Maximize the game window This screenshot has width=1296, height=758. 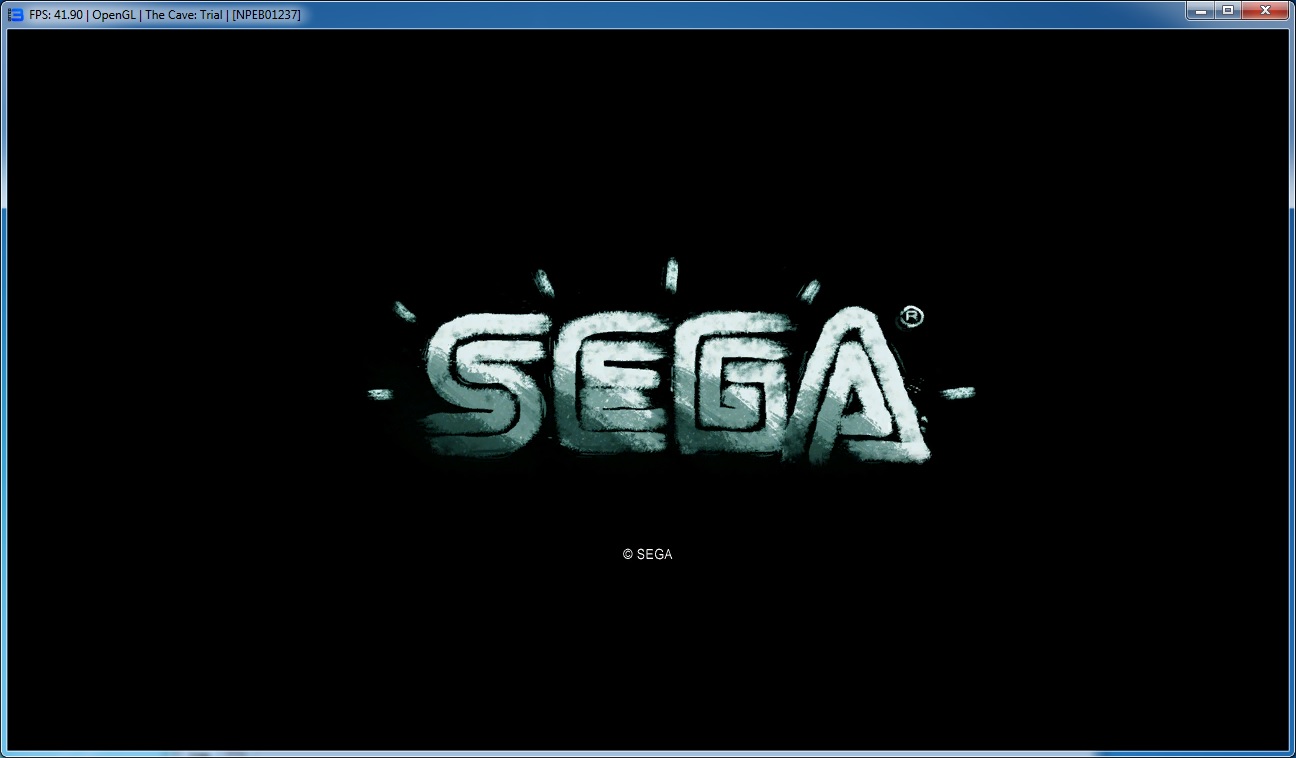coord(1227,10)
